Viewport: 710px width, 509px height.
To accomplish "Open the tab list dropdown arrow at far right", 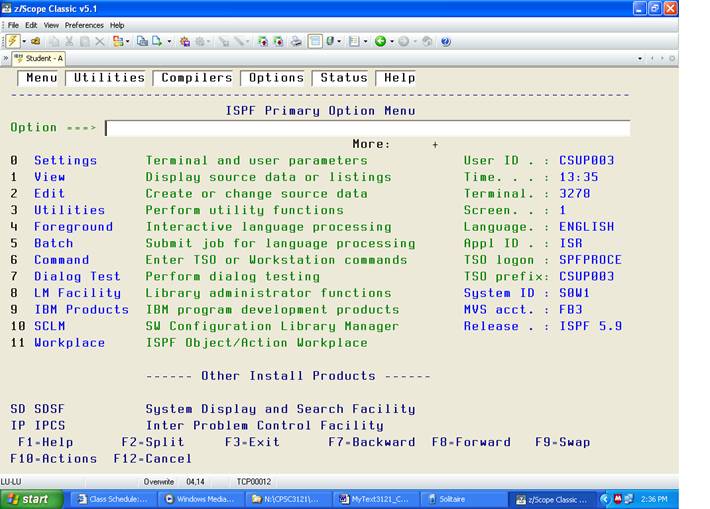I will [x=640, y=58].
